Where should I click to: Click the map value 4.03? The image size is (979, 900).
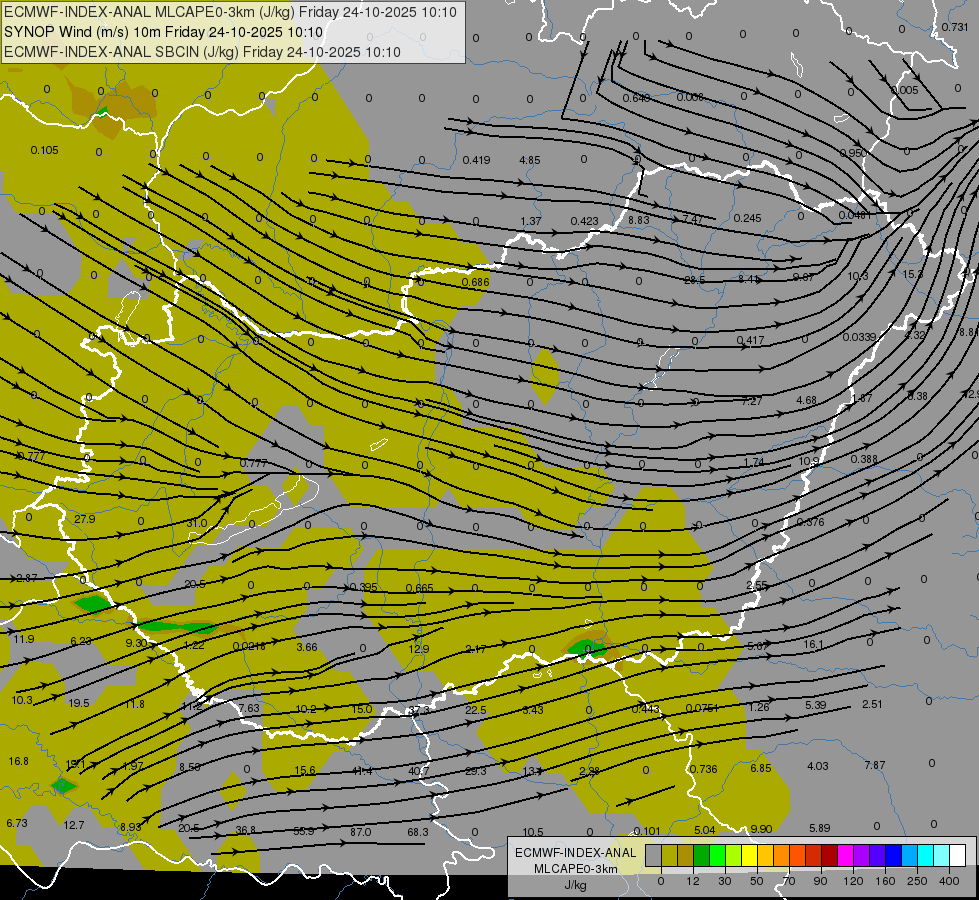(817, 766)
